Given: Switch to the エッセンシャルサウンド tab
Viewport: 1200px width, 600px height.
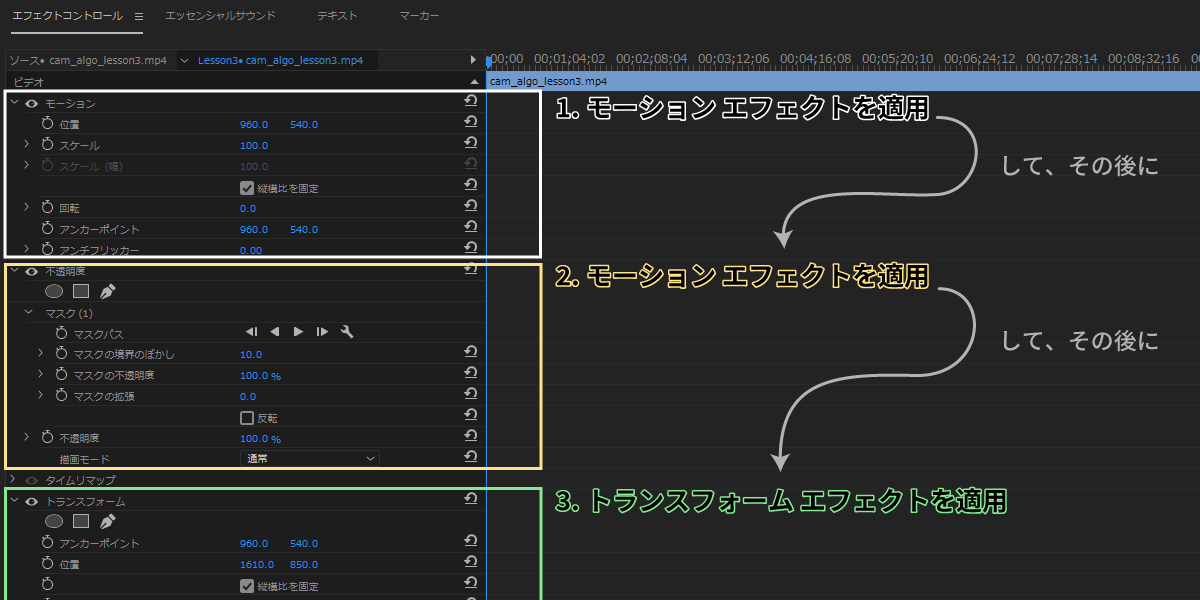Looking at the screenshot, I should [x=220, y=16].
